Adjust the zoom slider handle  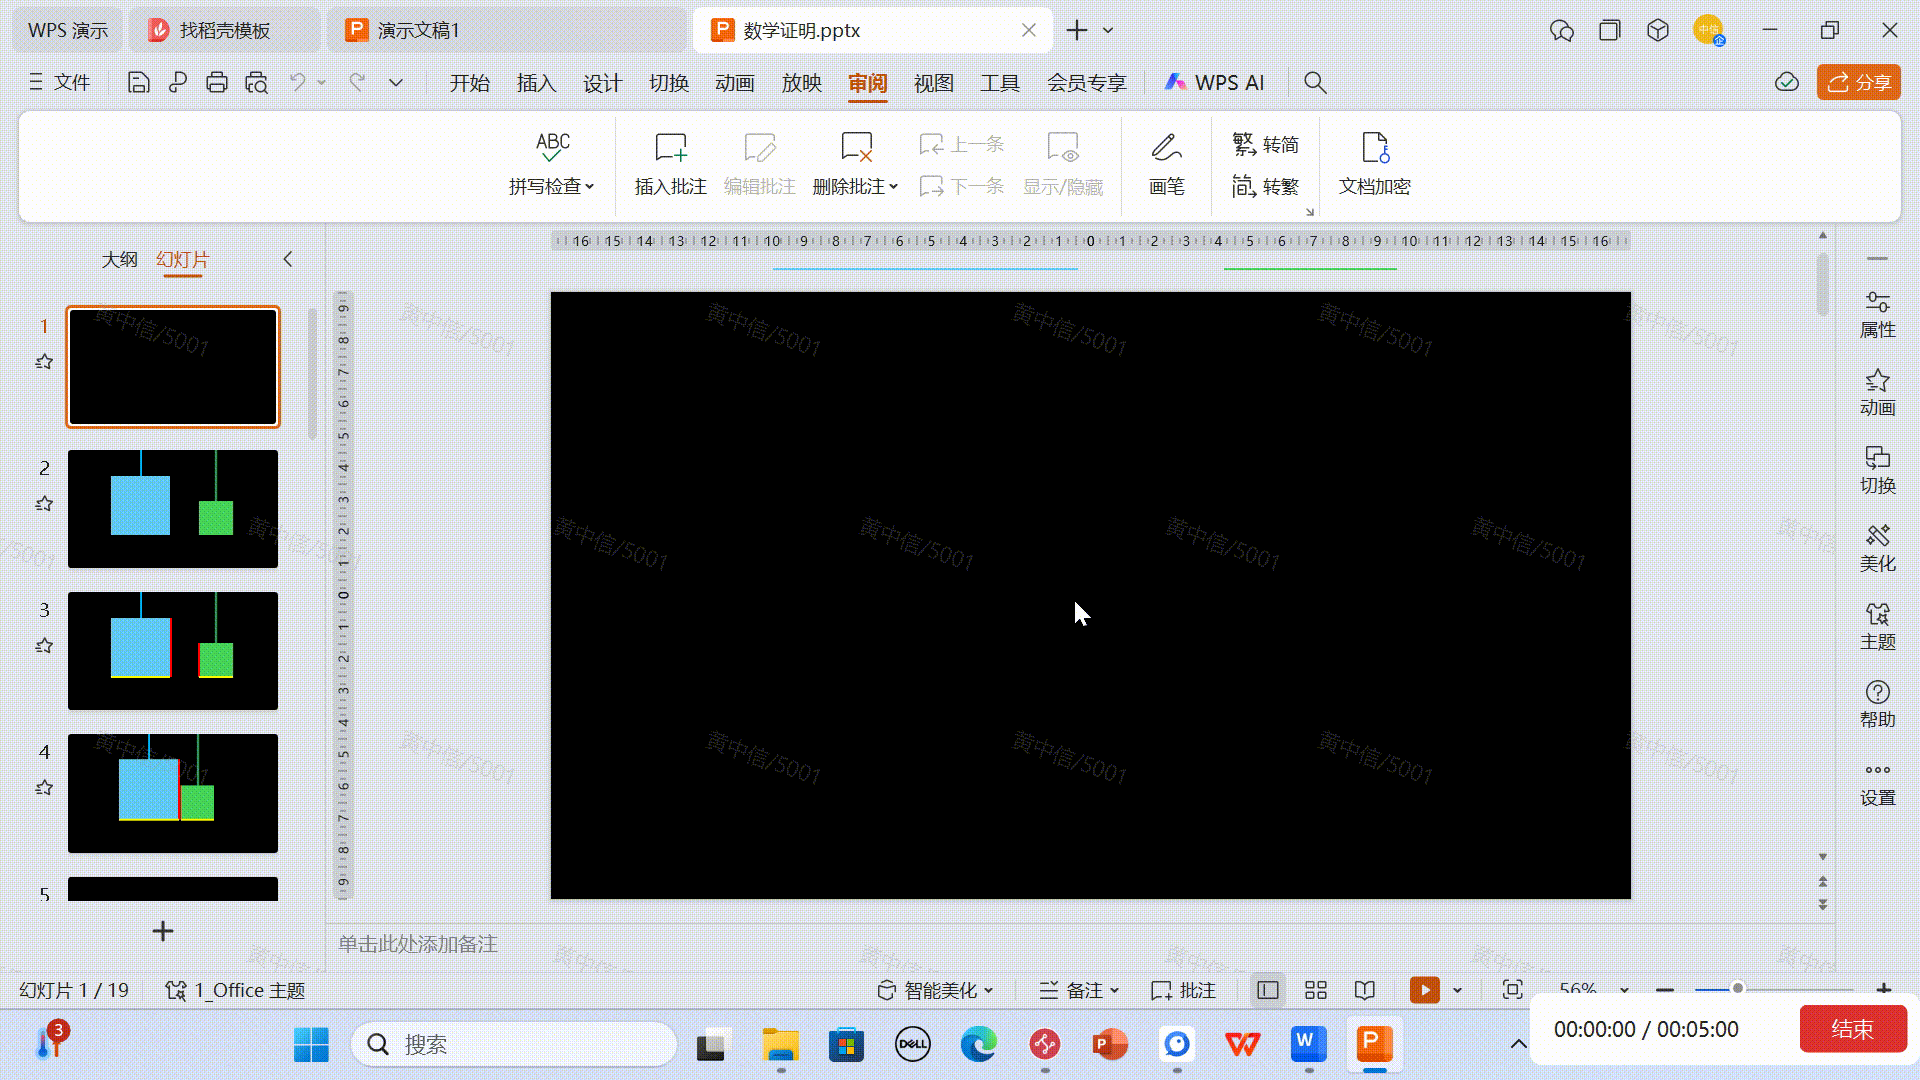(1738, 988)
